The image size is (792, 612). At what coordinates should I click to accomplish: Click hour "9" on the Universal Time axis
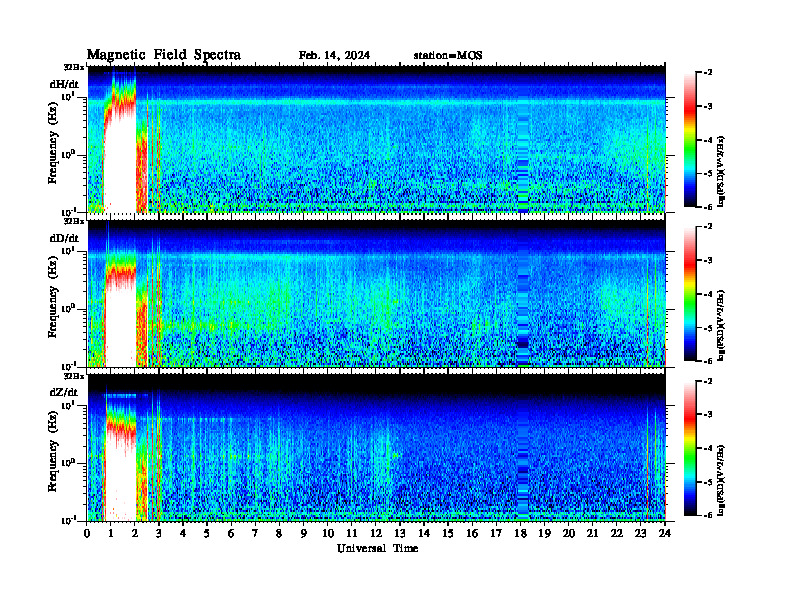303,534
